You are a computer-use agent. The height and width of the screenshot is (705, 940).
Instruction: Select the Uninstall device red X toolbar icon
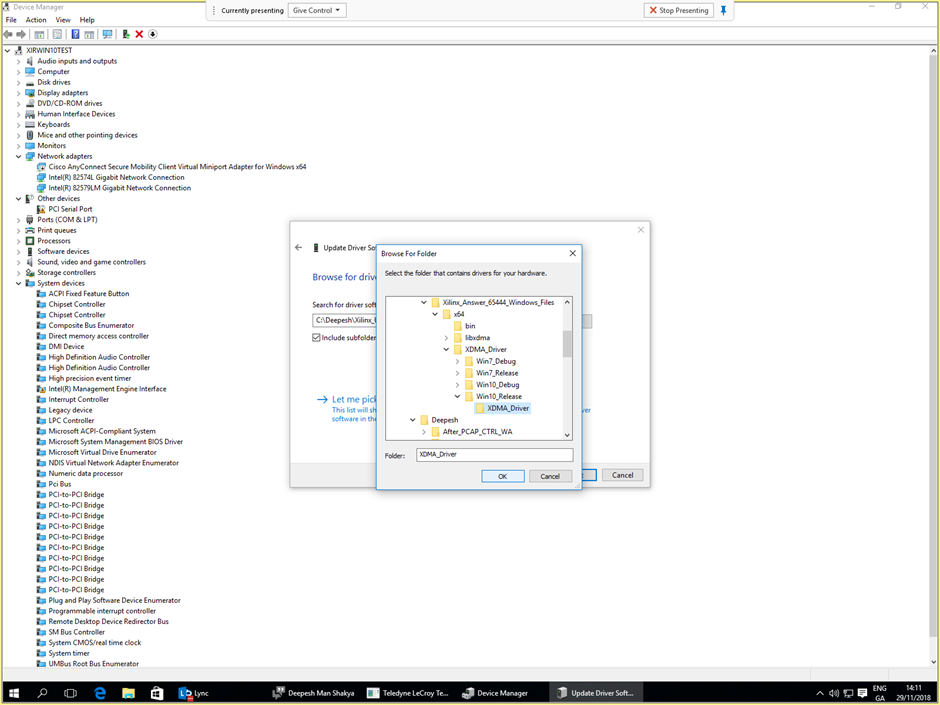(139, 34)
